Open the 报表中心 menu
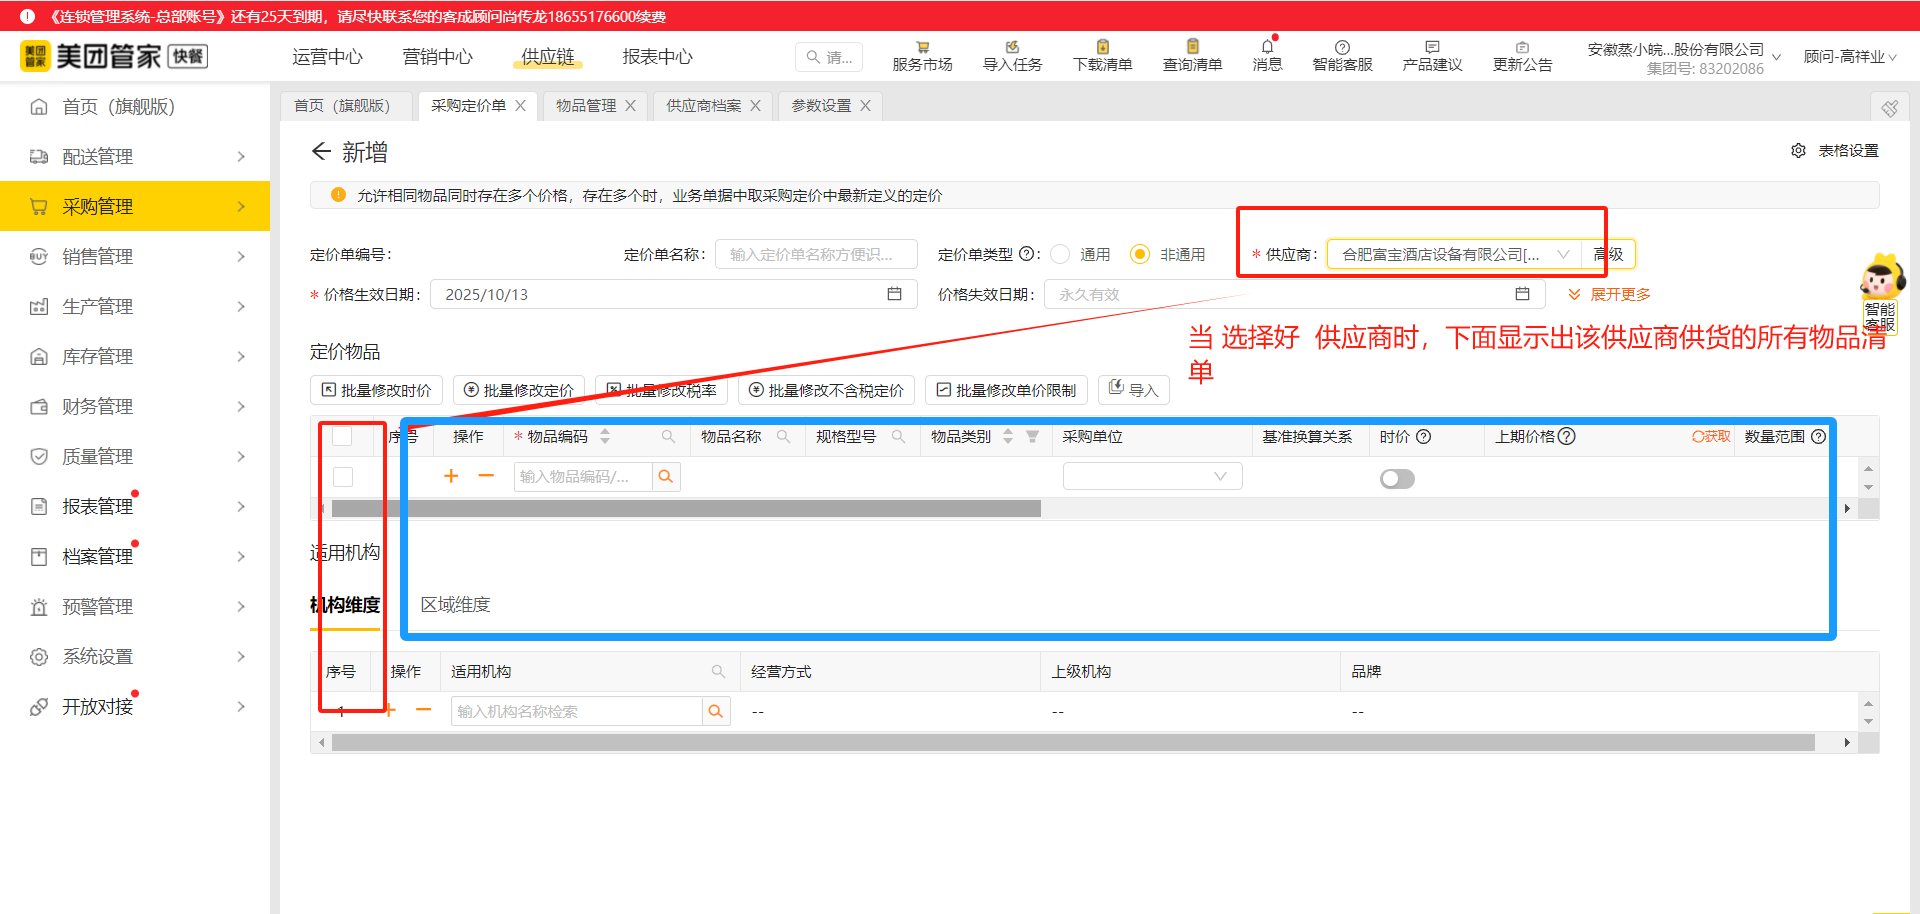Image resolution: width=1920 pixels, height=914 pixels. click(x=656, y=57)
